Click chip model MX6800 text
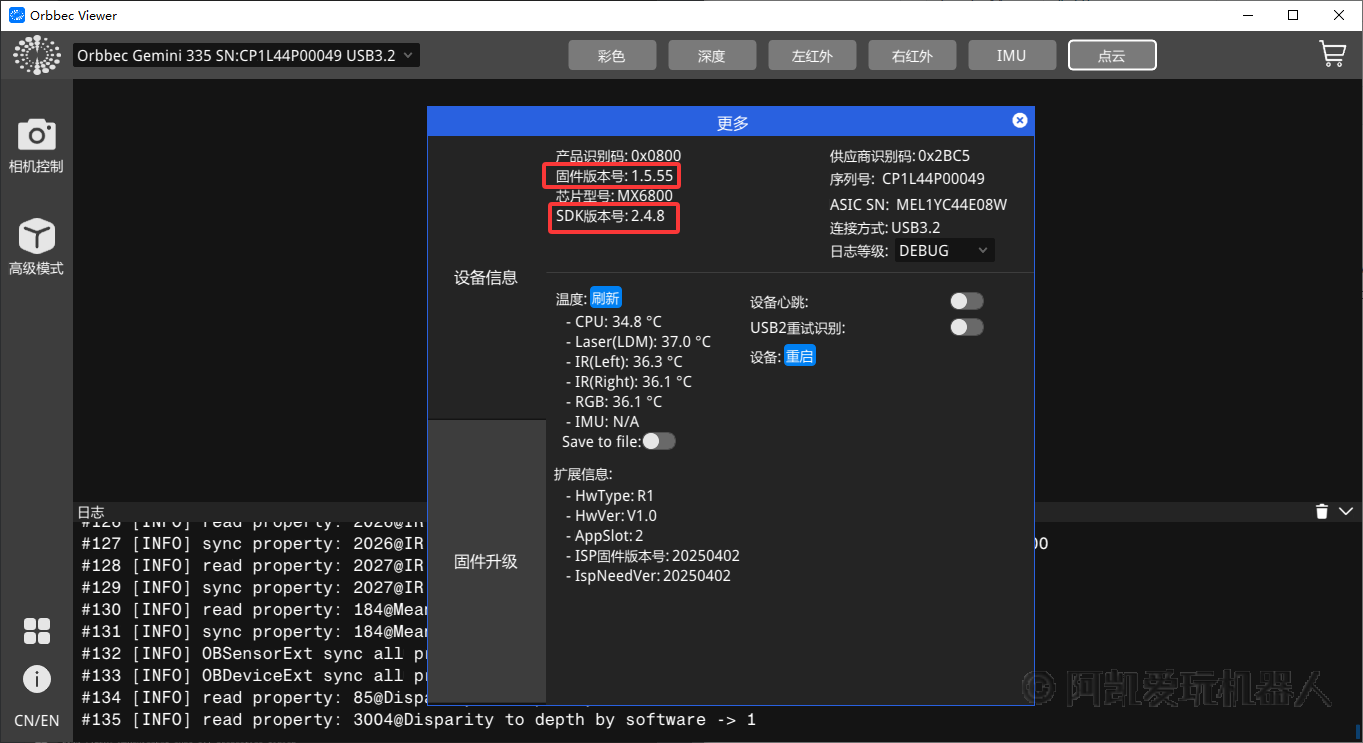 (x=615, y=196)
